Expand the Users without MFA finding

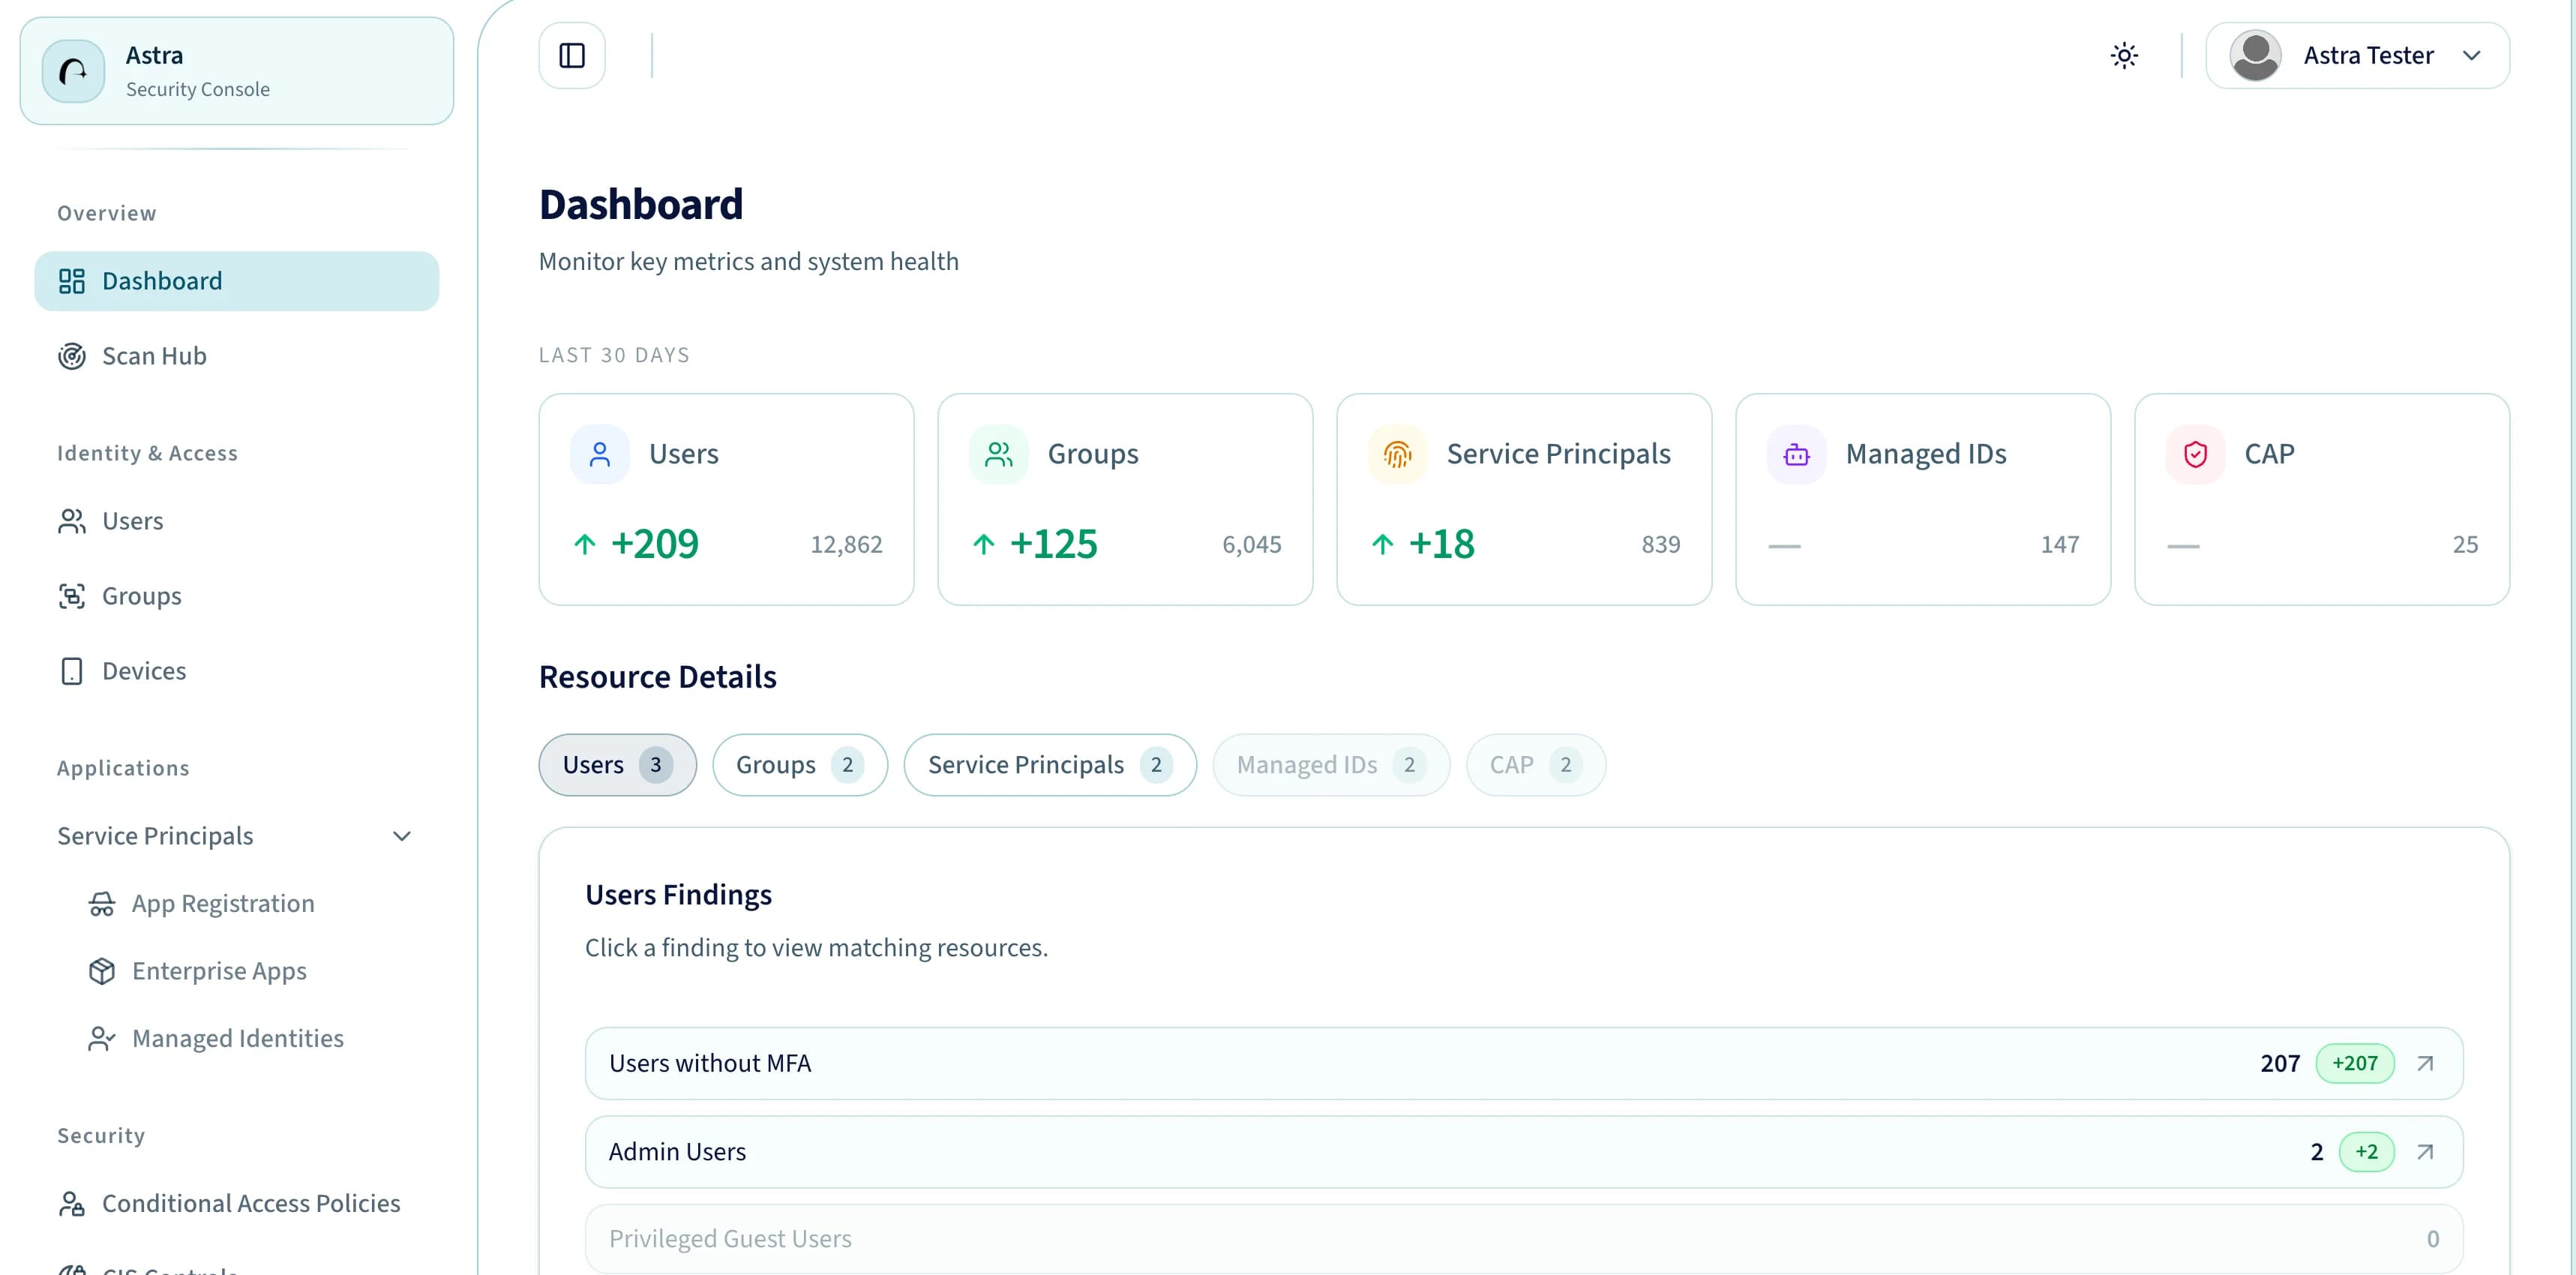(2425, 1063)
